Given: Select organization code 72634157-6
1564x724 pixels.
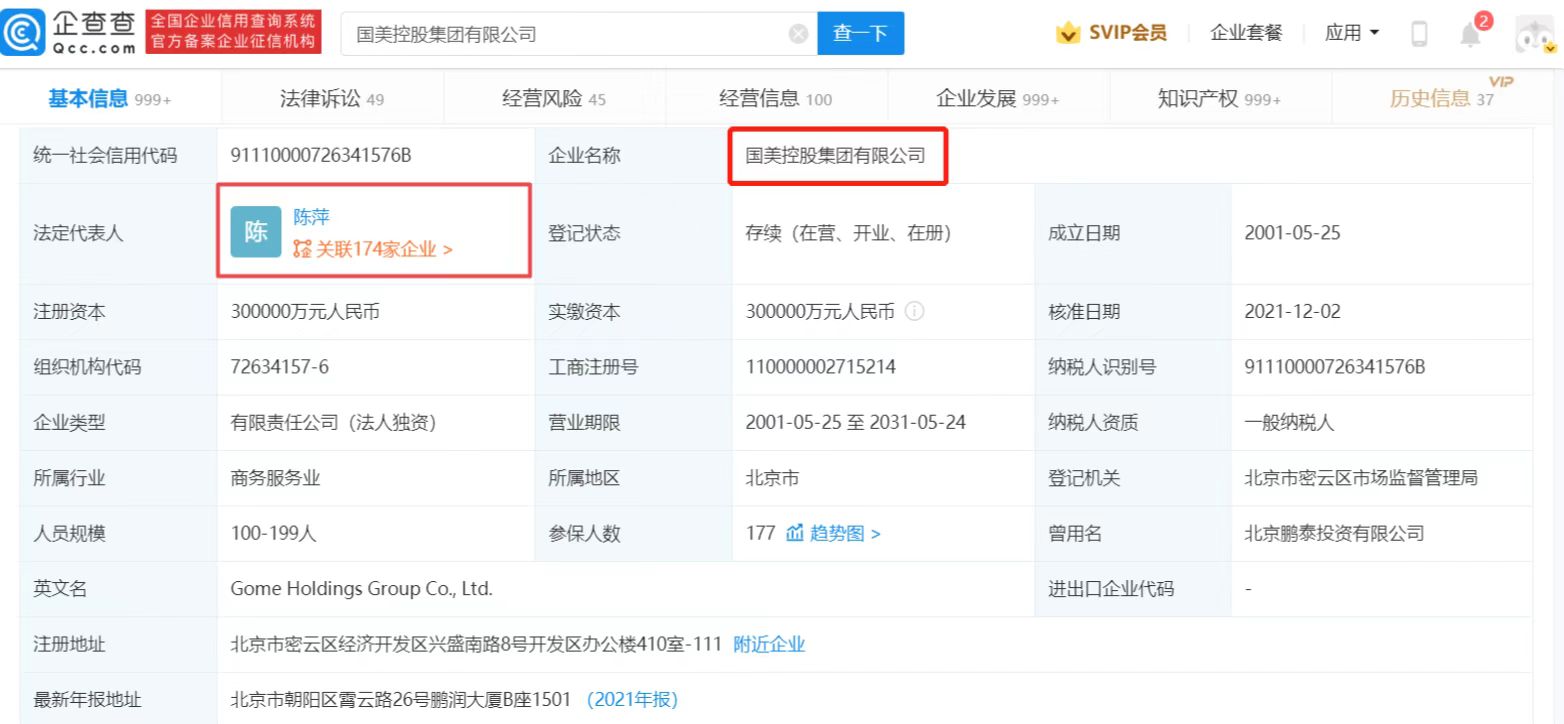Looking at the screenshot, I should [280, 367].
